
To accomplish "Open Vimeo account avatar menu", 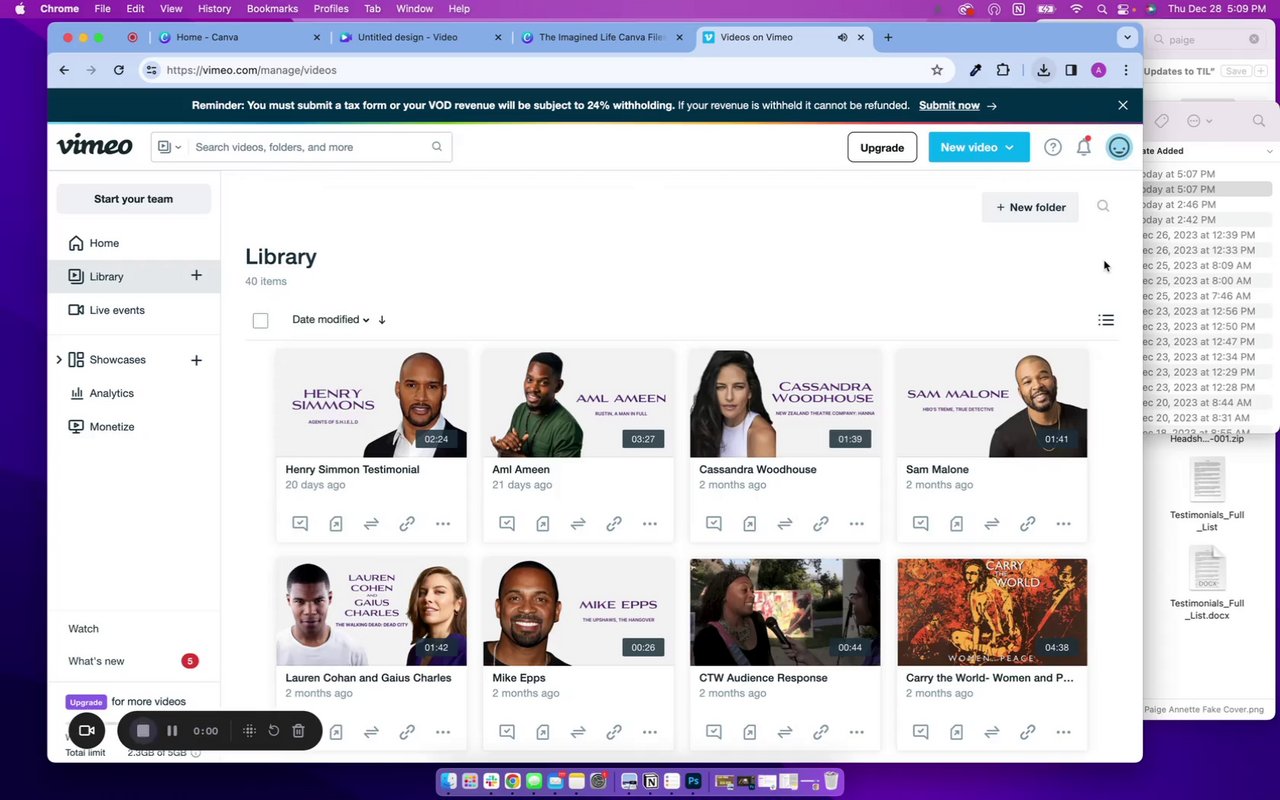I will 1119,147.
